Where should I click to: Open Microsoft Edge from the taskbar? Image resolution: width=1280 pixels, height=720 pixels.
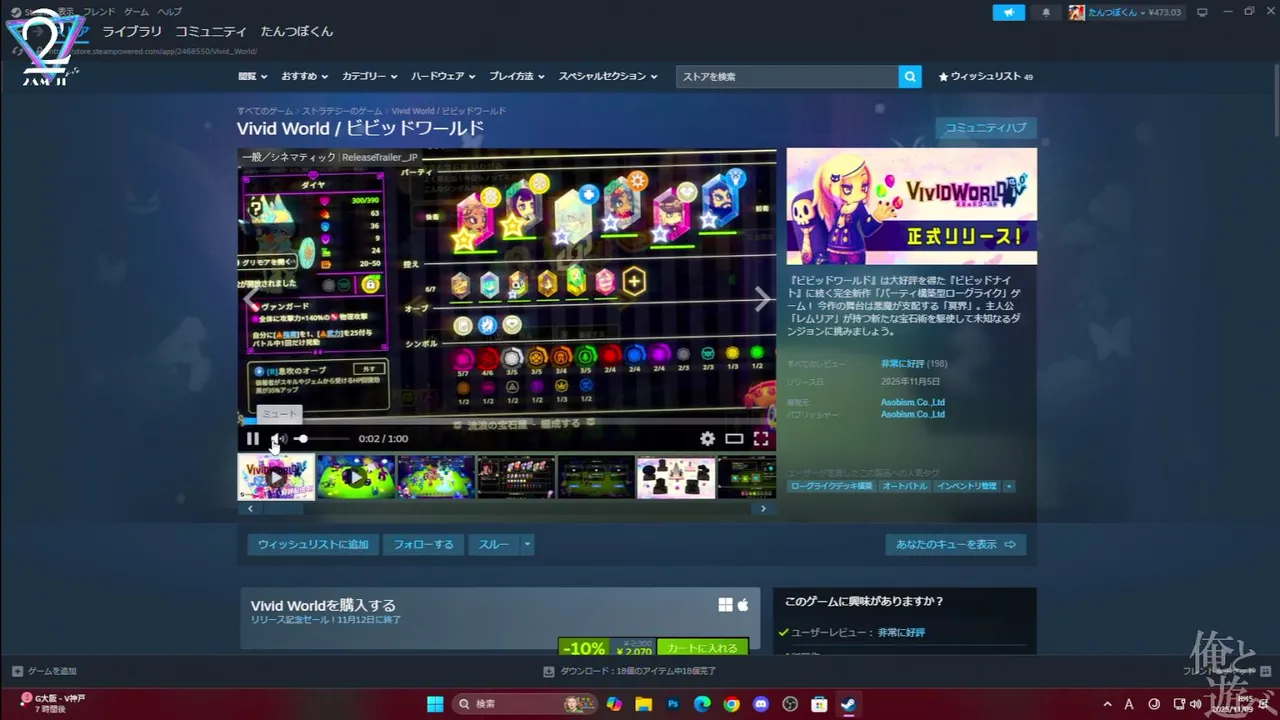tap(702, 704)
